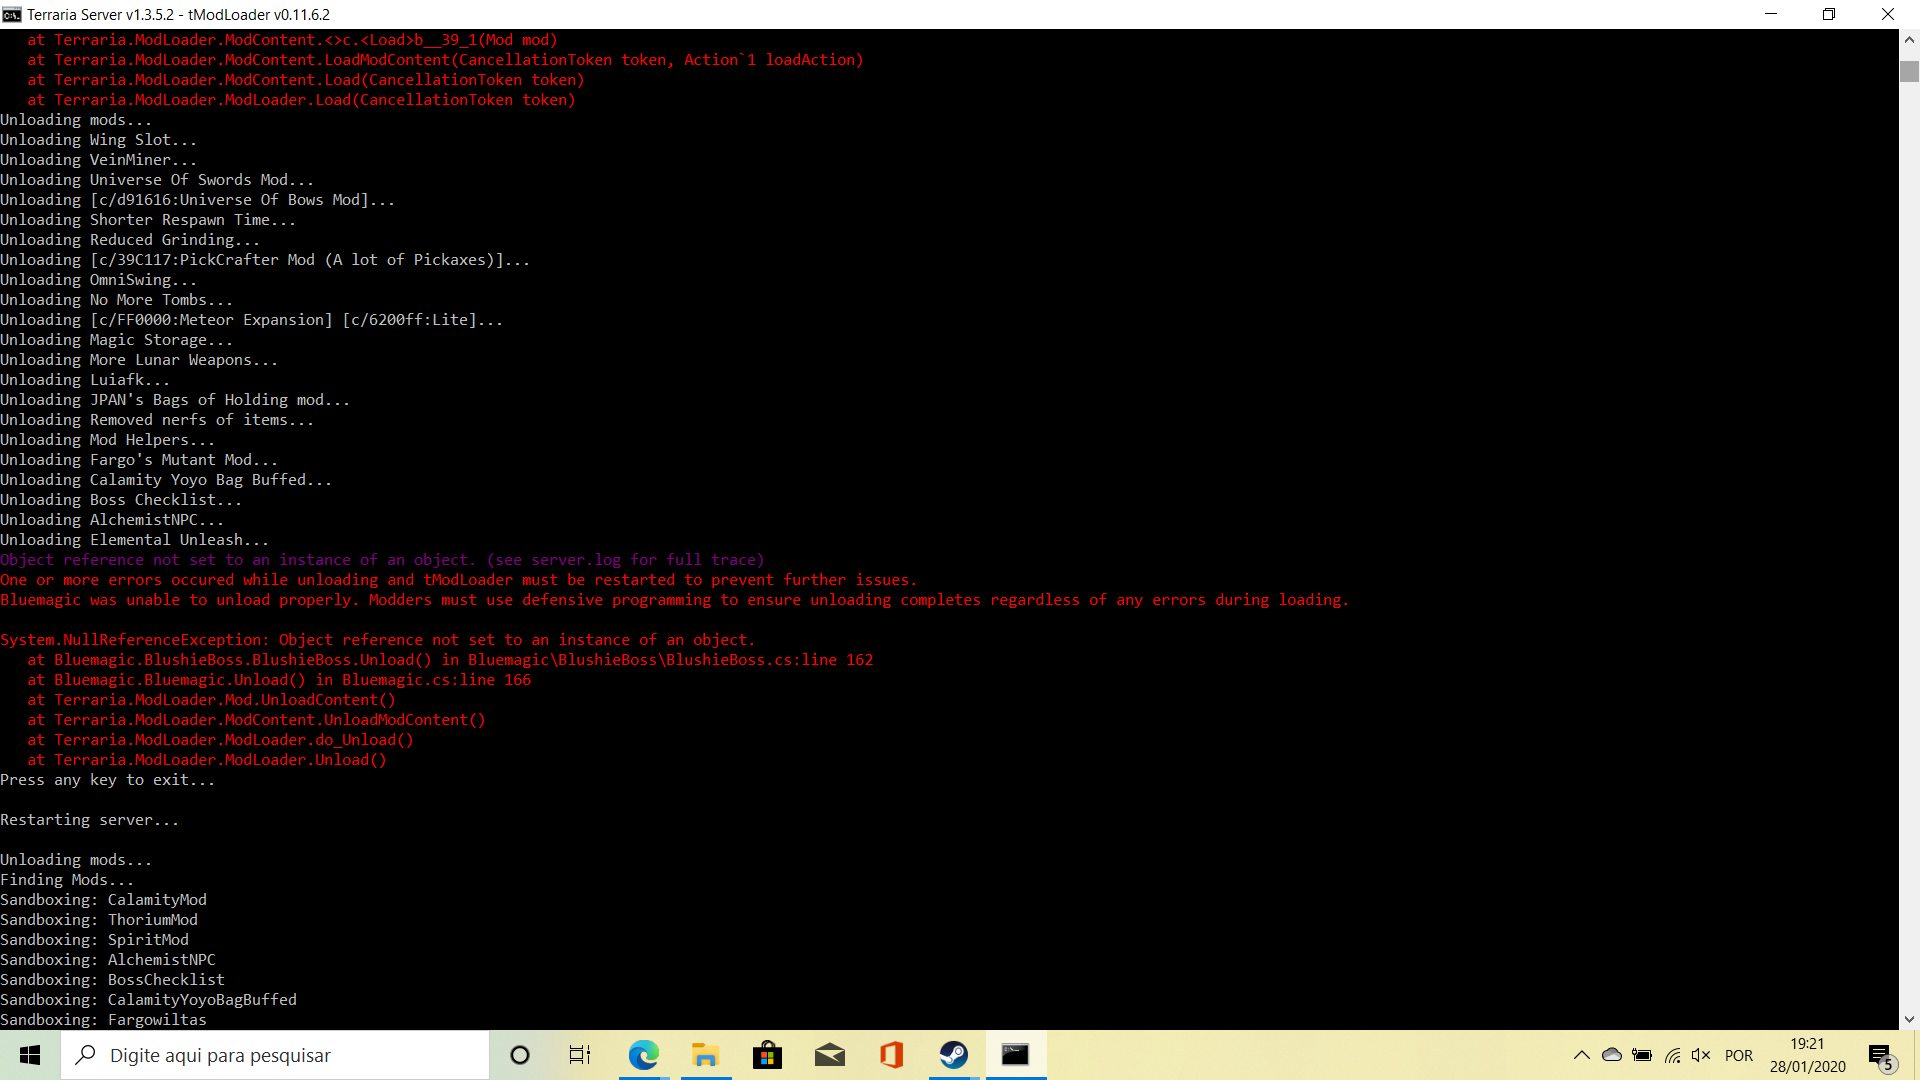Click the 'Unloading No More Tombs...' line
Viewport: 1920px width, 1080px height.
pyautogui.click(x=116, y=300)
